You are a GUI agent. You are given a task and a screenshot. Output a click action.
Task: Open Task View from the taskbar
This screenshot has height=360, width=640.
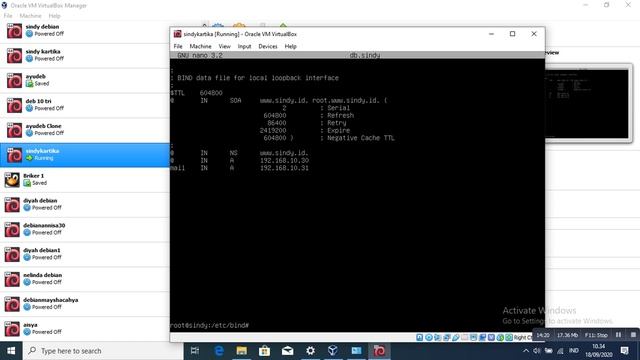click(x=195, y=351)
